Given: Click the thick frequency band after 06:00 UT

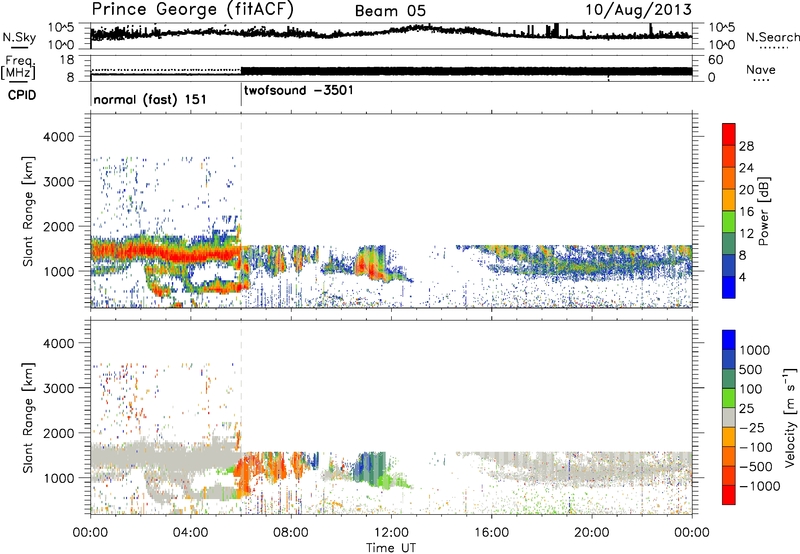Looking at the screenshot, I should click(466, 71).
